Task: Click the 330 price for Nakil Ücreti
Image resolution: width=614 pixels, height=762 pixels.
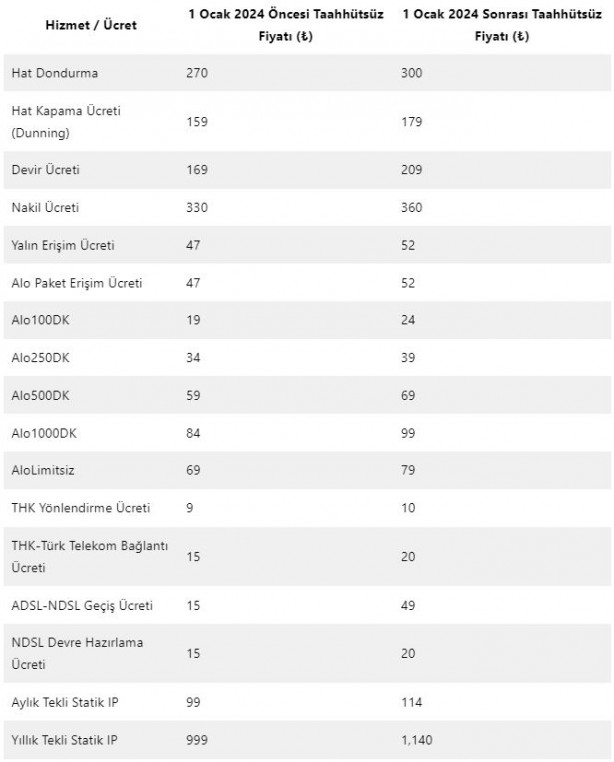Action: 197,207
